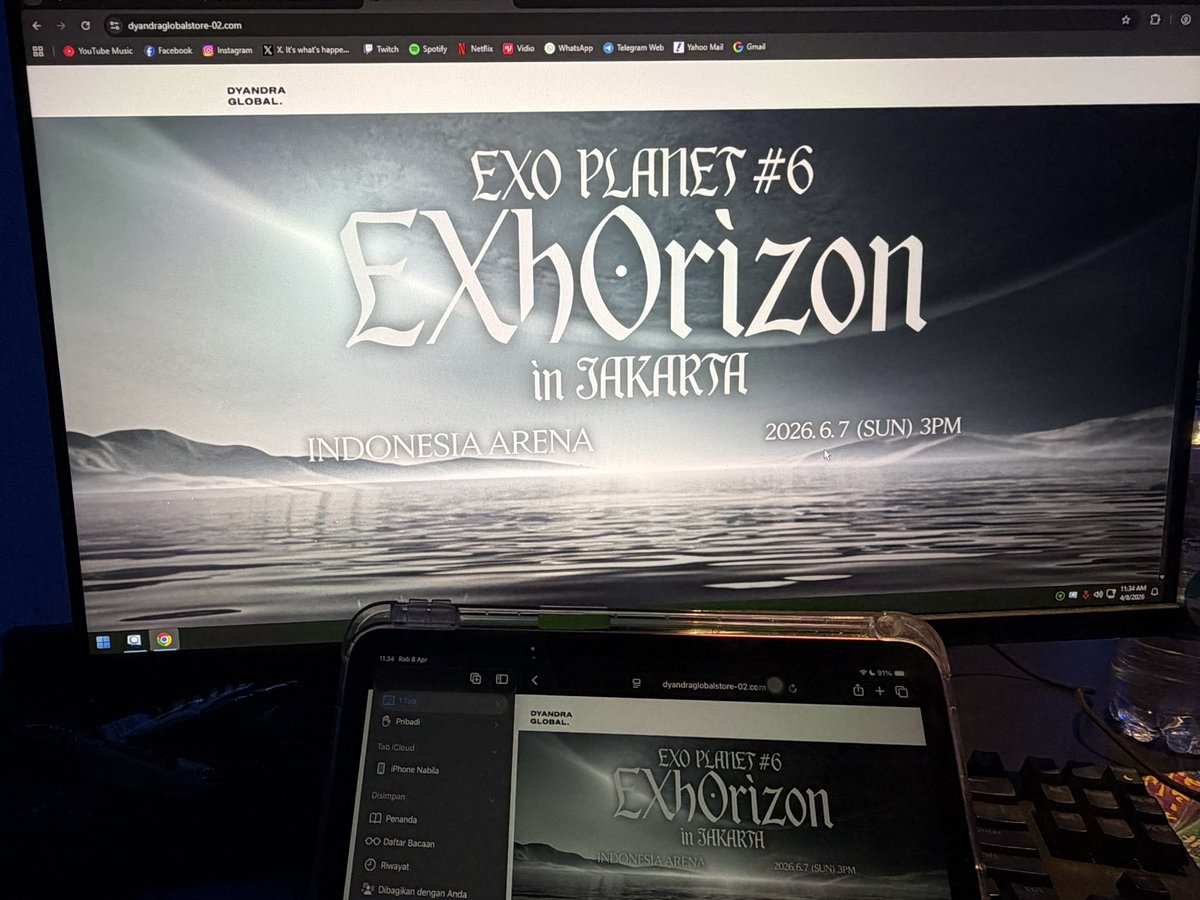The width and height of the screenshot is (1200, 900).
Task: Add a new tab with the plus icon
Action: [x=880, y=691]
